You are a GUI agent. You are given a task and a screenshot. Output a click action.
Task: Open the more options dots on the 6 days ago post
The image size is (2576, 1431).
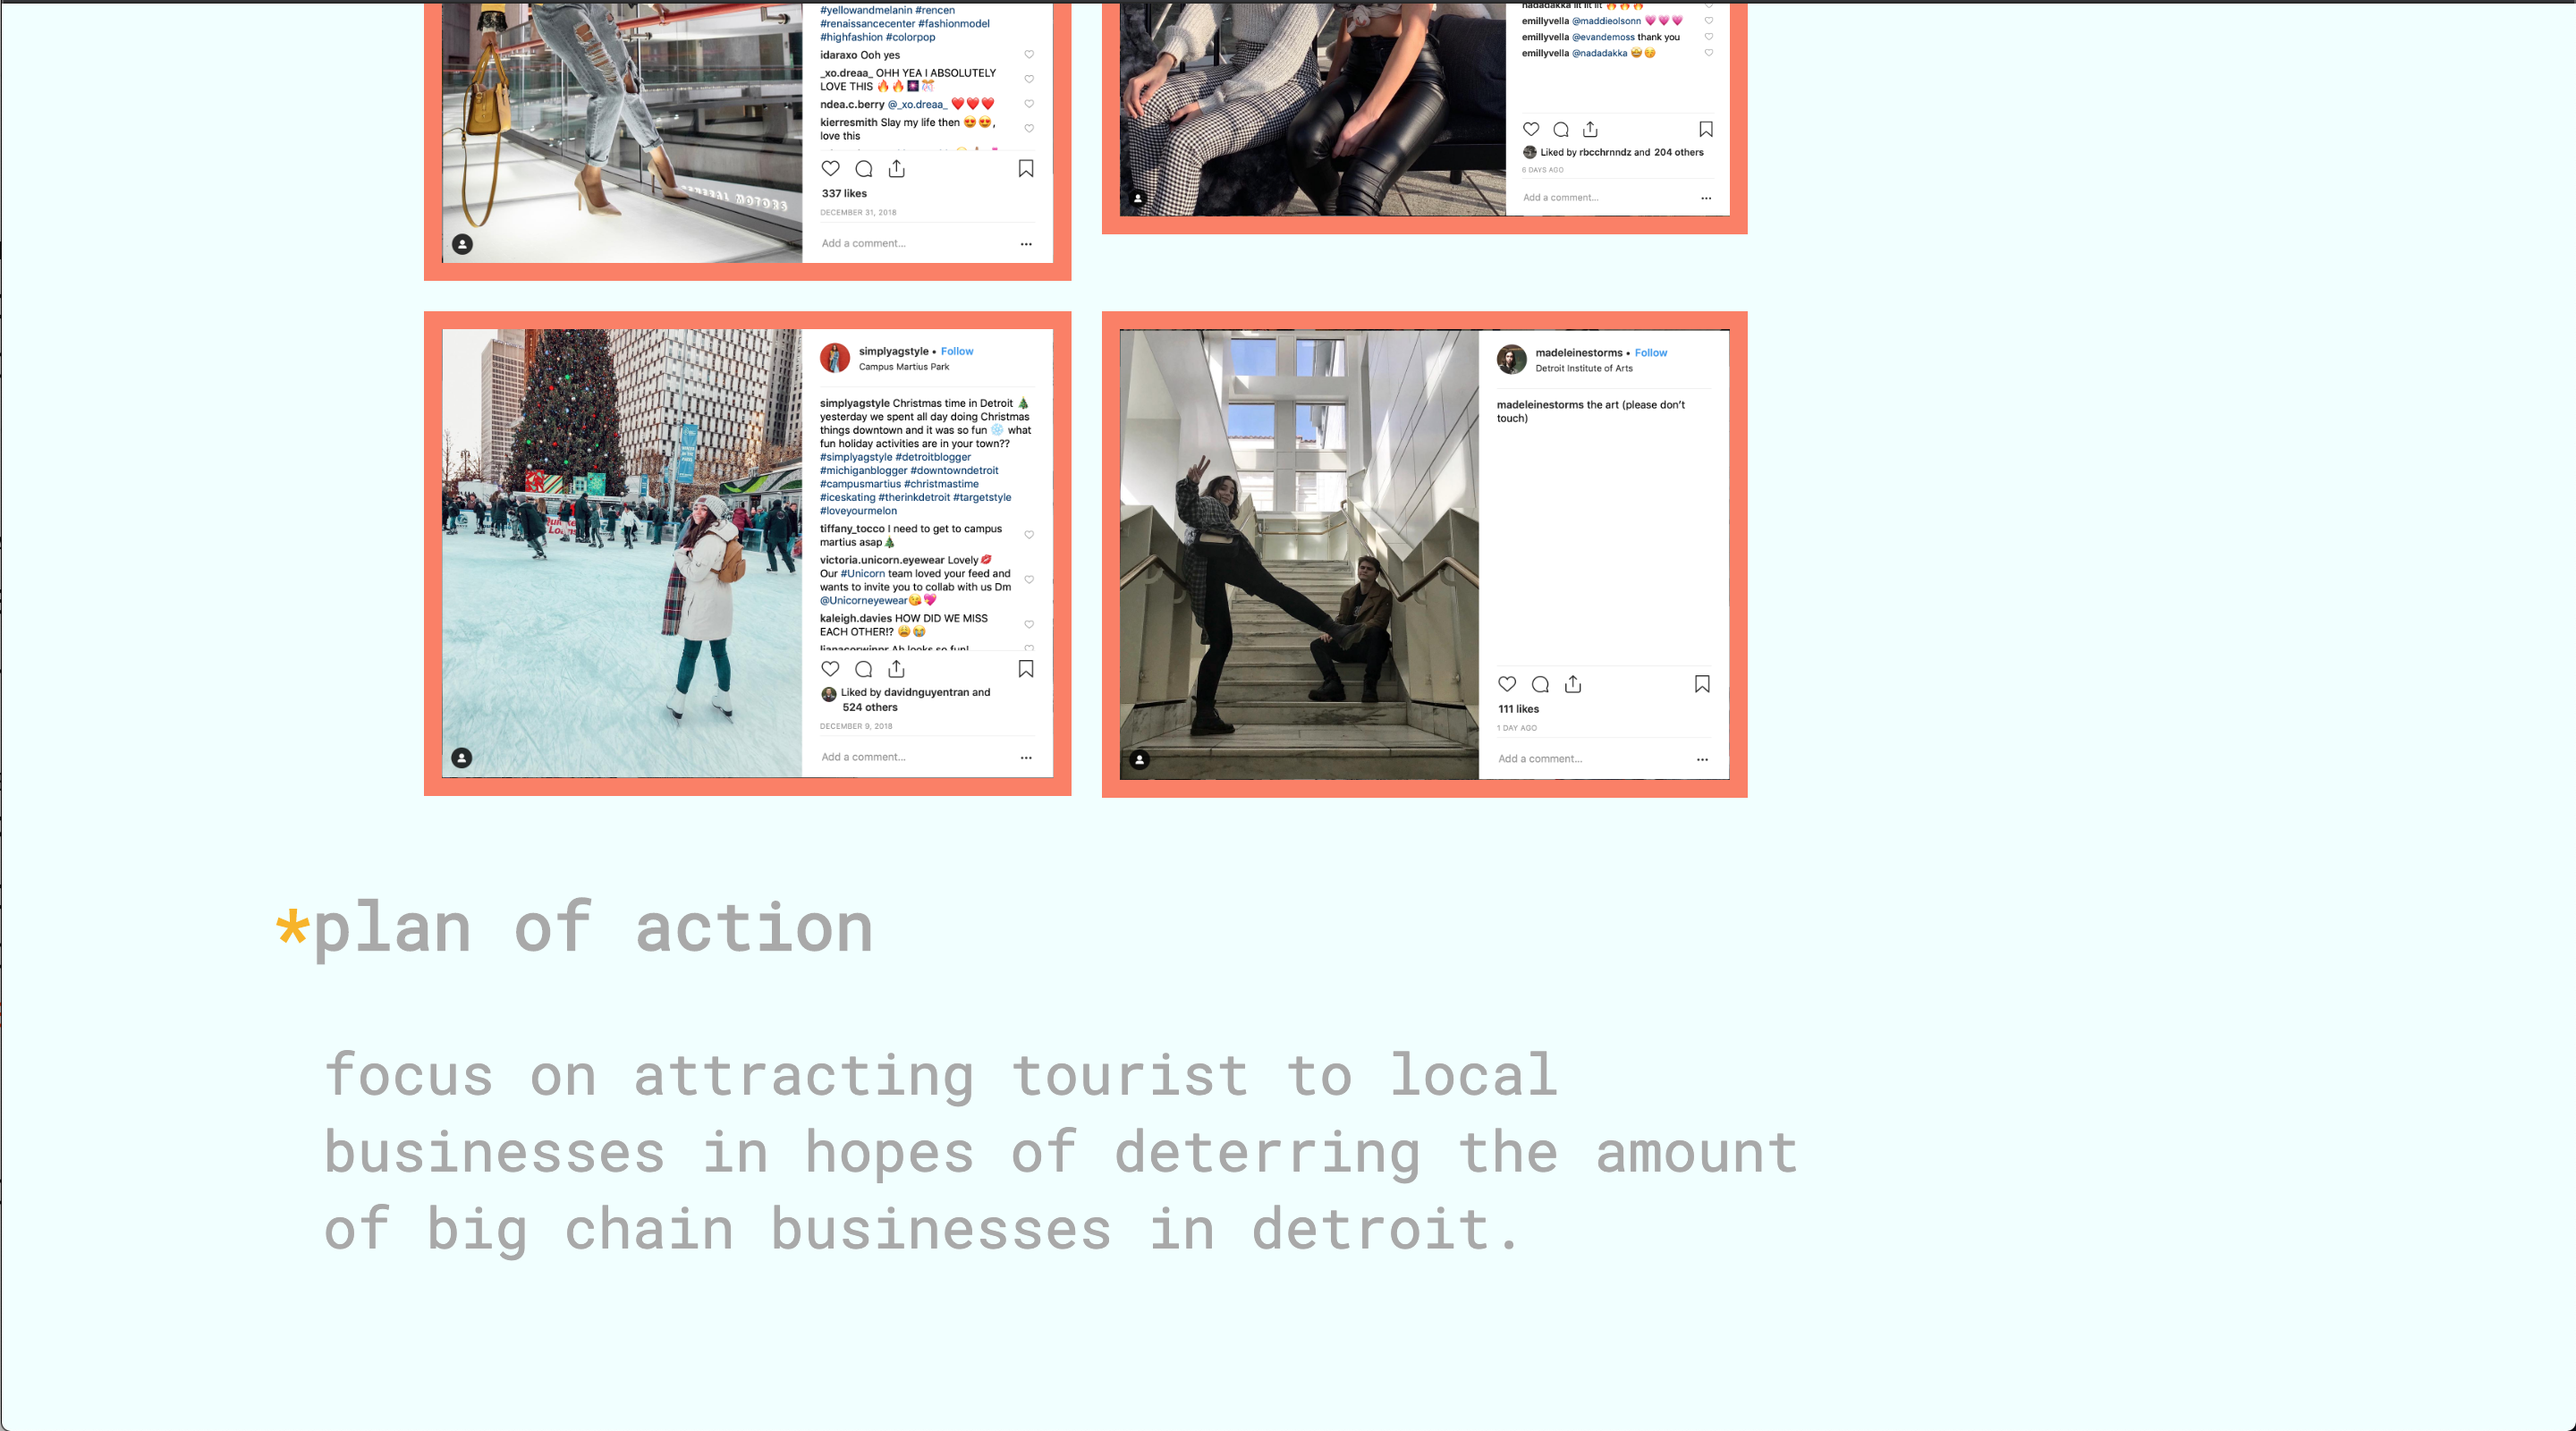tap(1706, 198)
